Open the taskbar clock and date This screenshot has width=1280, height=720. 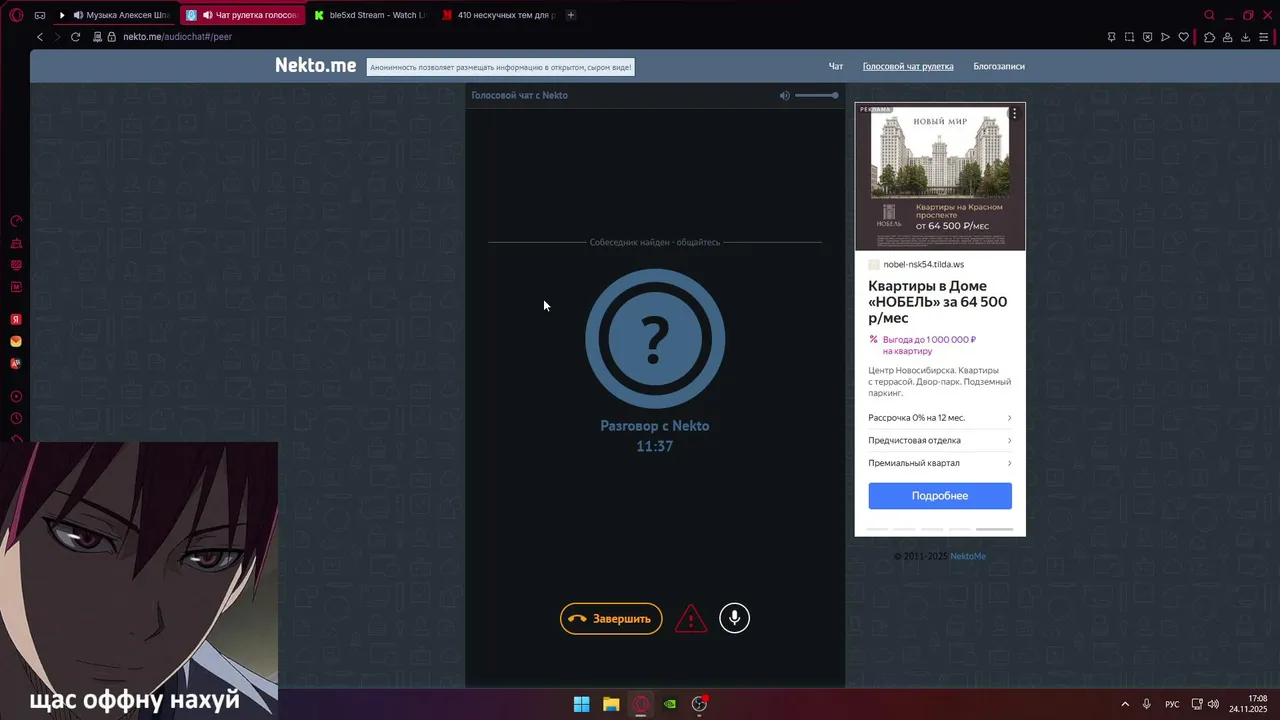1249,704
